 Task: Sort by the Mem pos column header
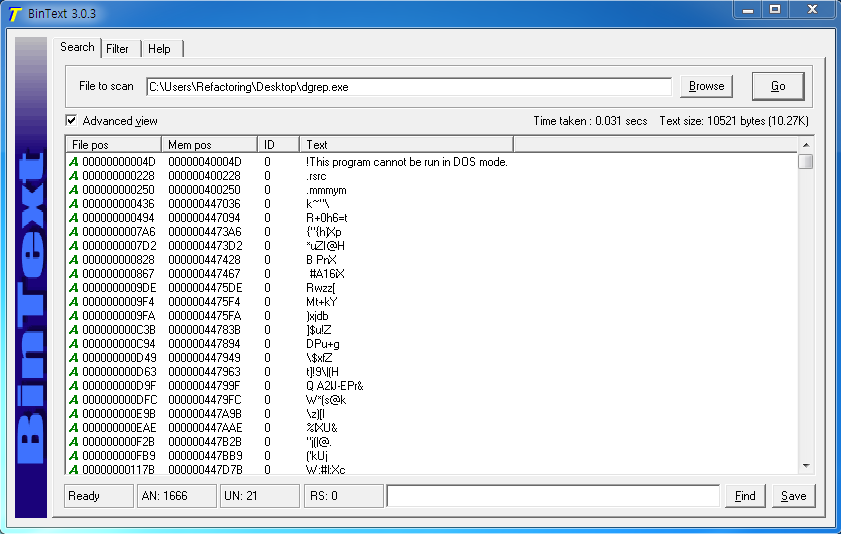pos(210,145)
